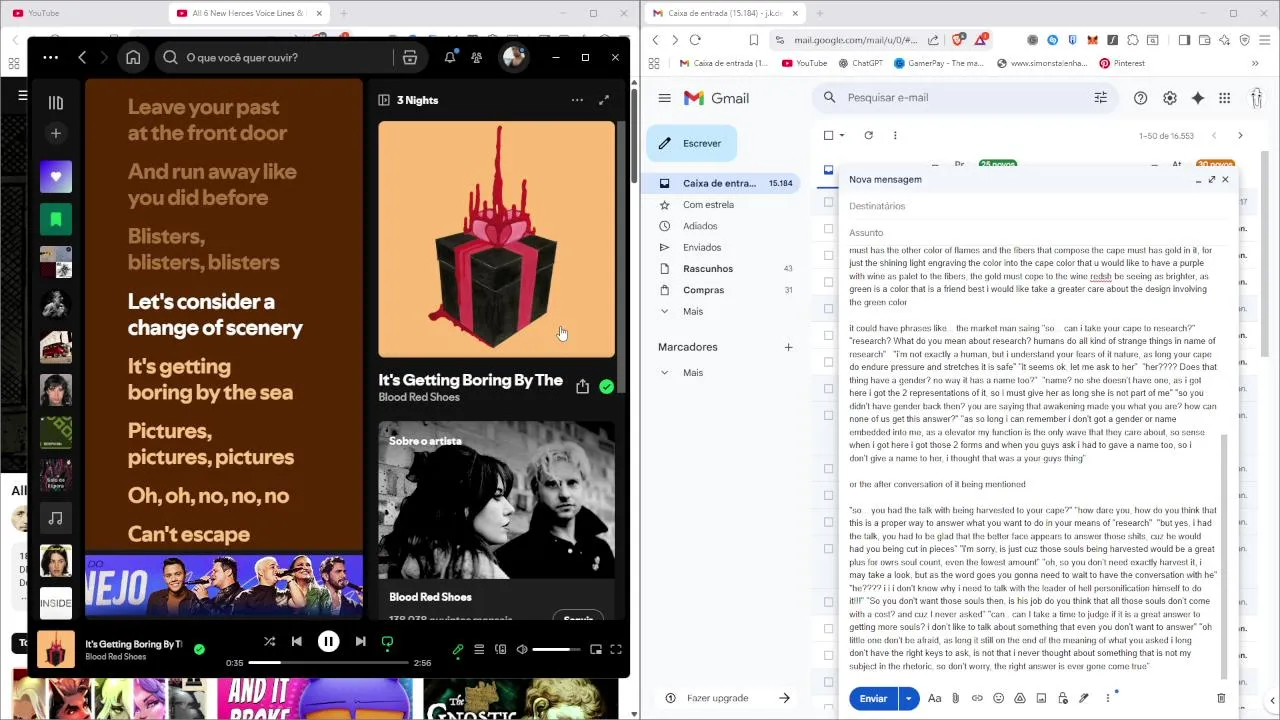1280x720 pixels.
Task: Create playlist with the plus icon in Spotify sidebar
Action: (x=56, y=133)
